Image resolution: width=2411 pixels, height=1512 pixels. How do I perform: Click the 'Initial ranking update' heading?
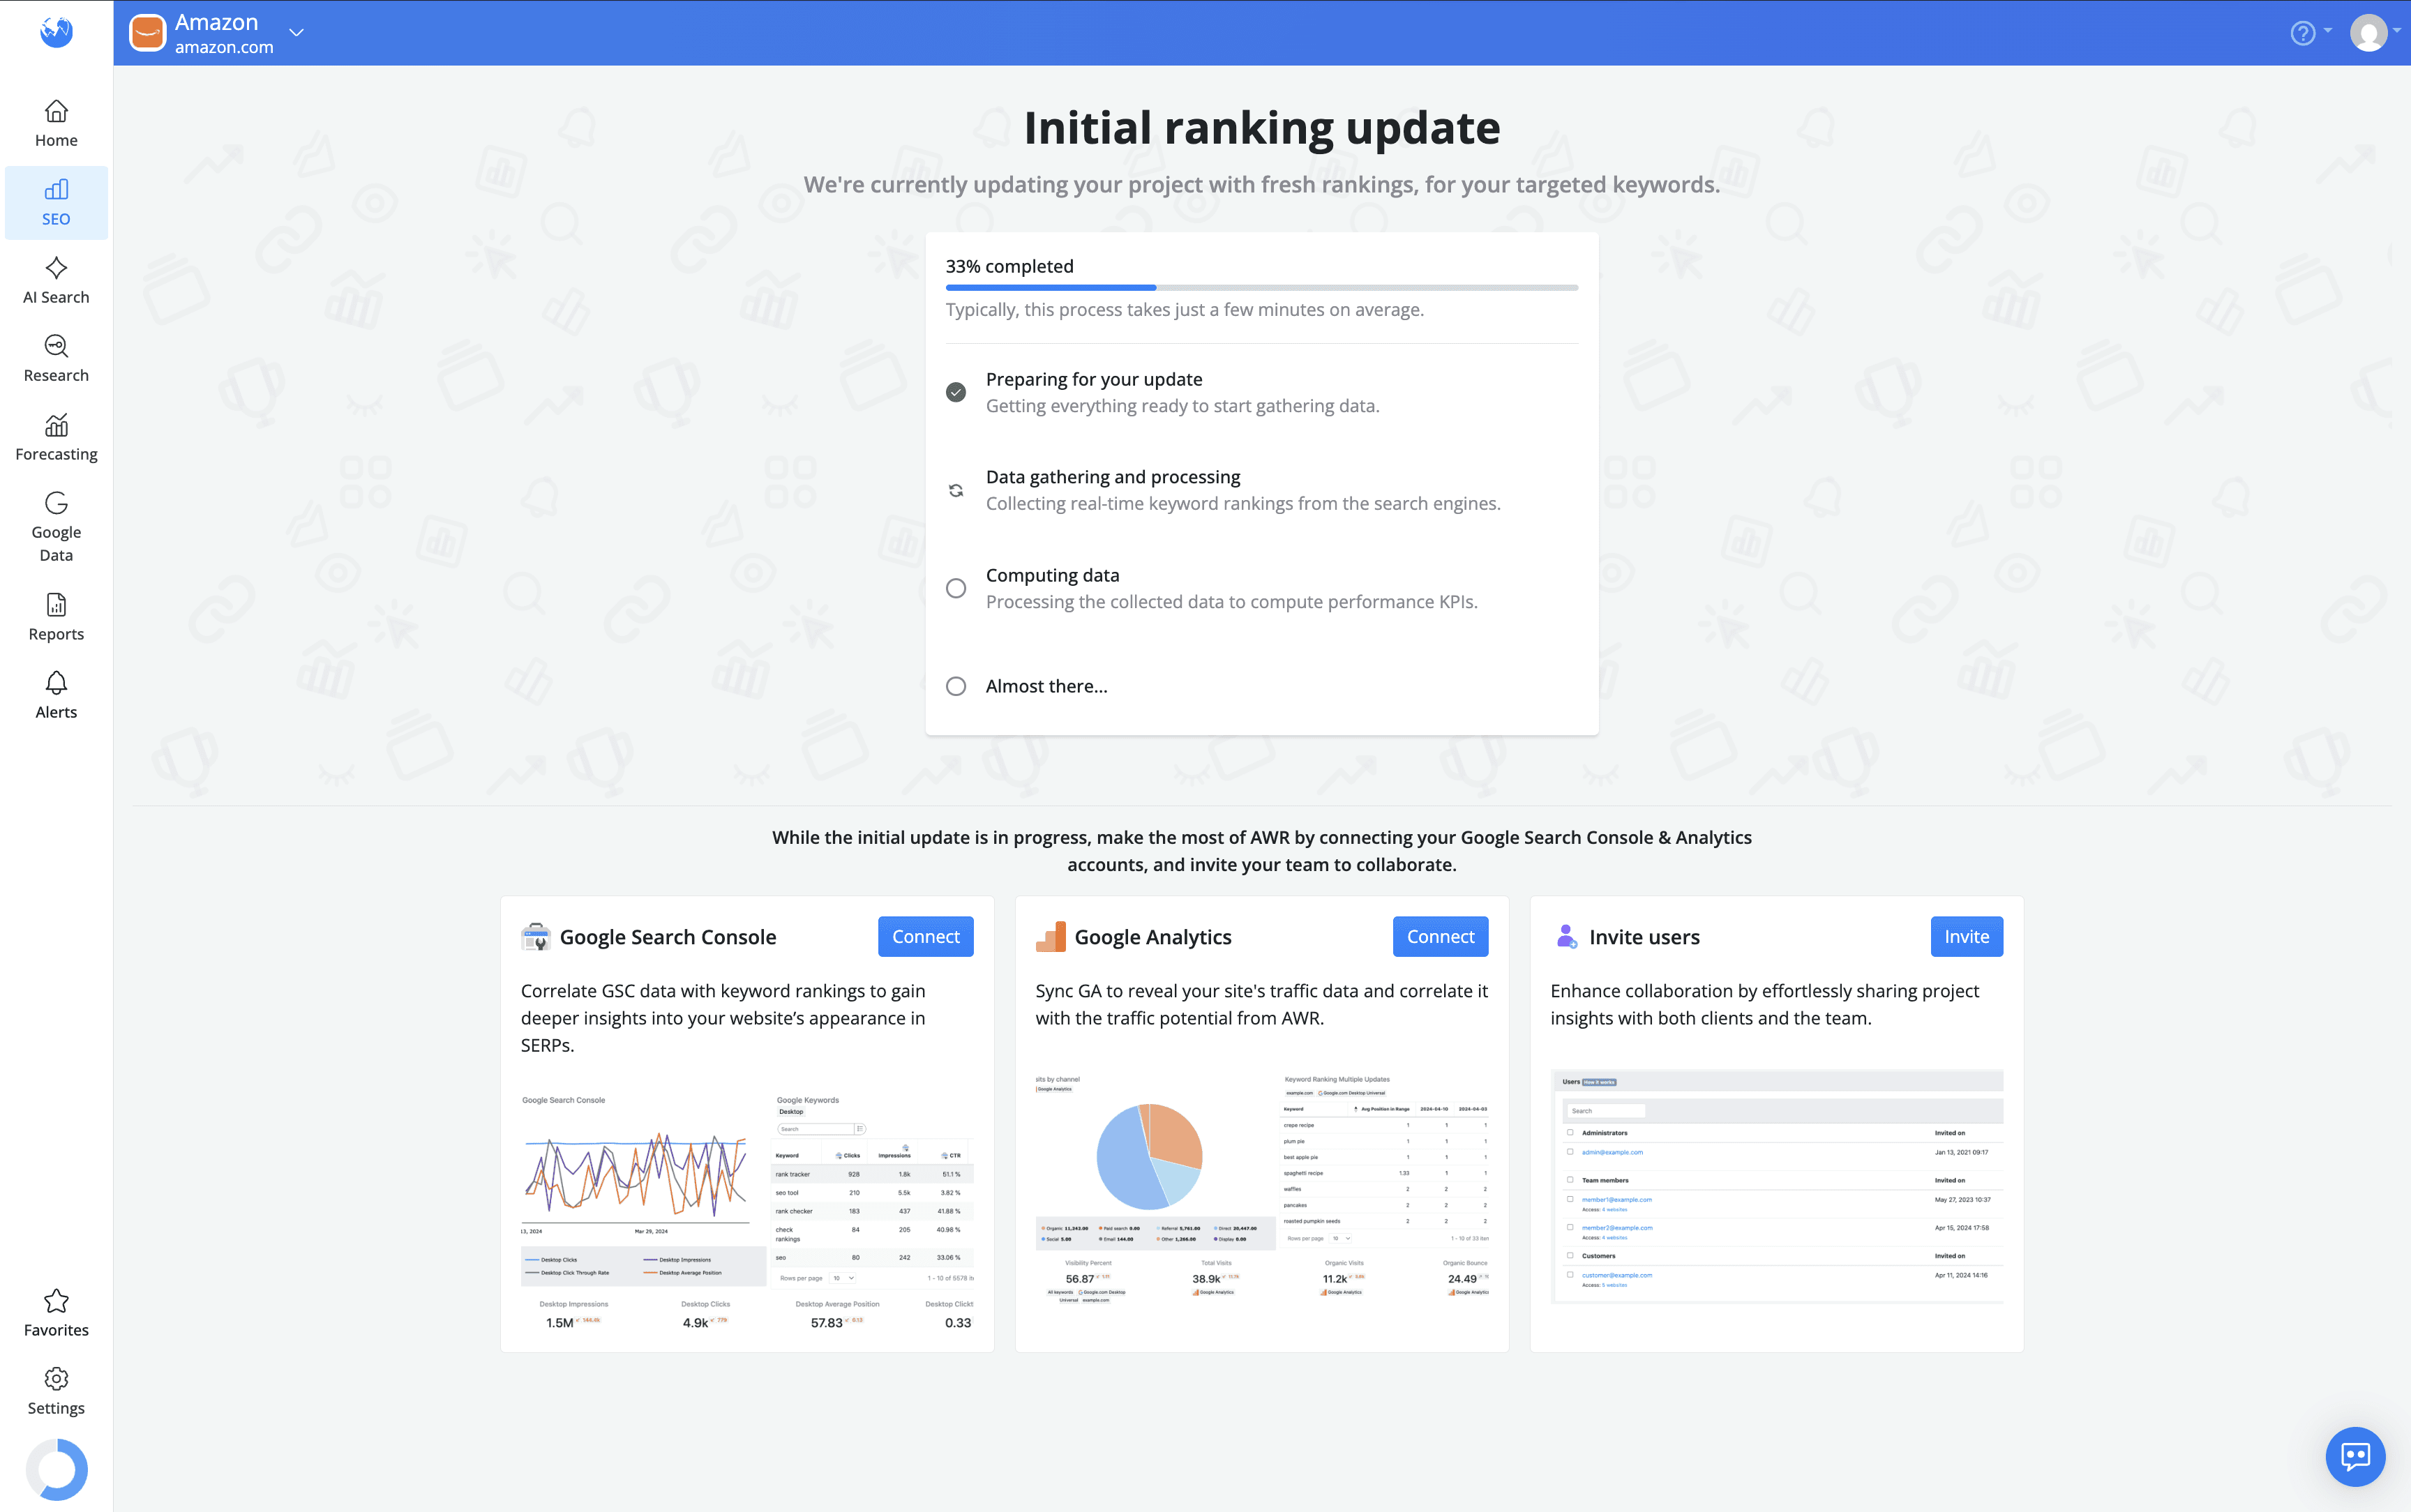point(1262,128)
